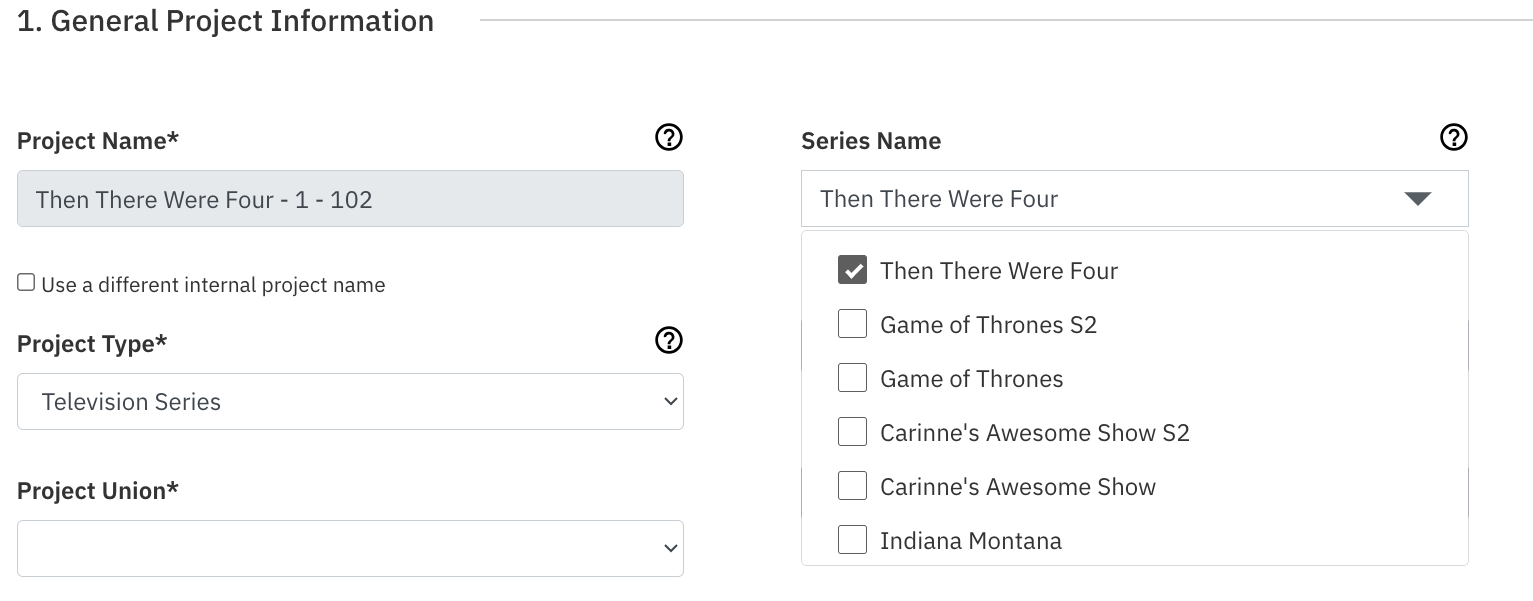The image size is (1533, 601).
Task: Uncheck 'Then There Were Four' series checkbox
Action: click(852, 270)
